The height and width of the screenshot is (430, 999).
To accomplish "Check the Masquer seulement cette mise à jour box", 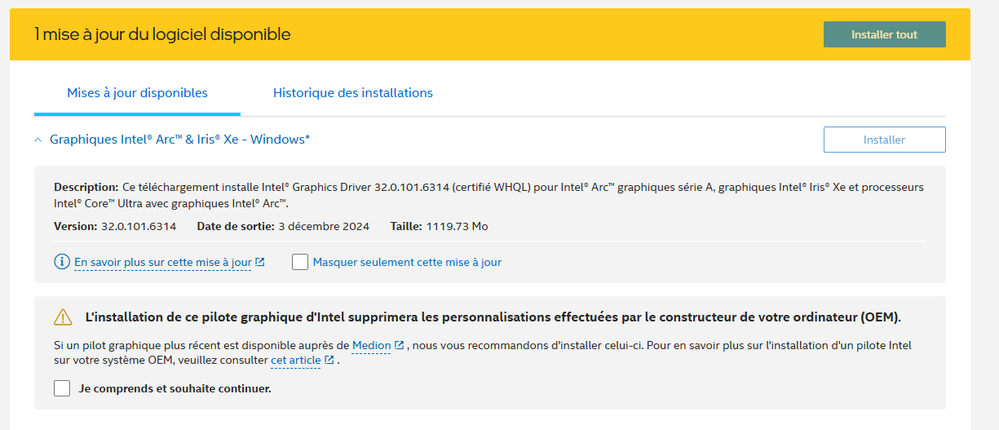I will [300, 262].
